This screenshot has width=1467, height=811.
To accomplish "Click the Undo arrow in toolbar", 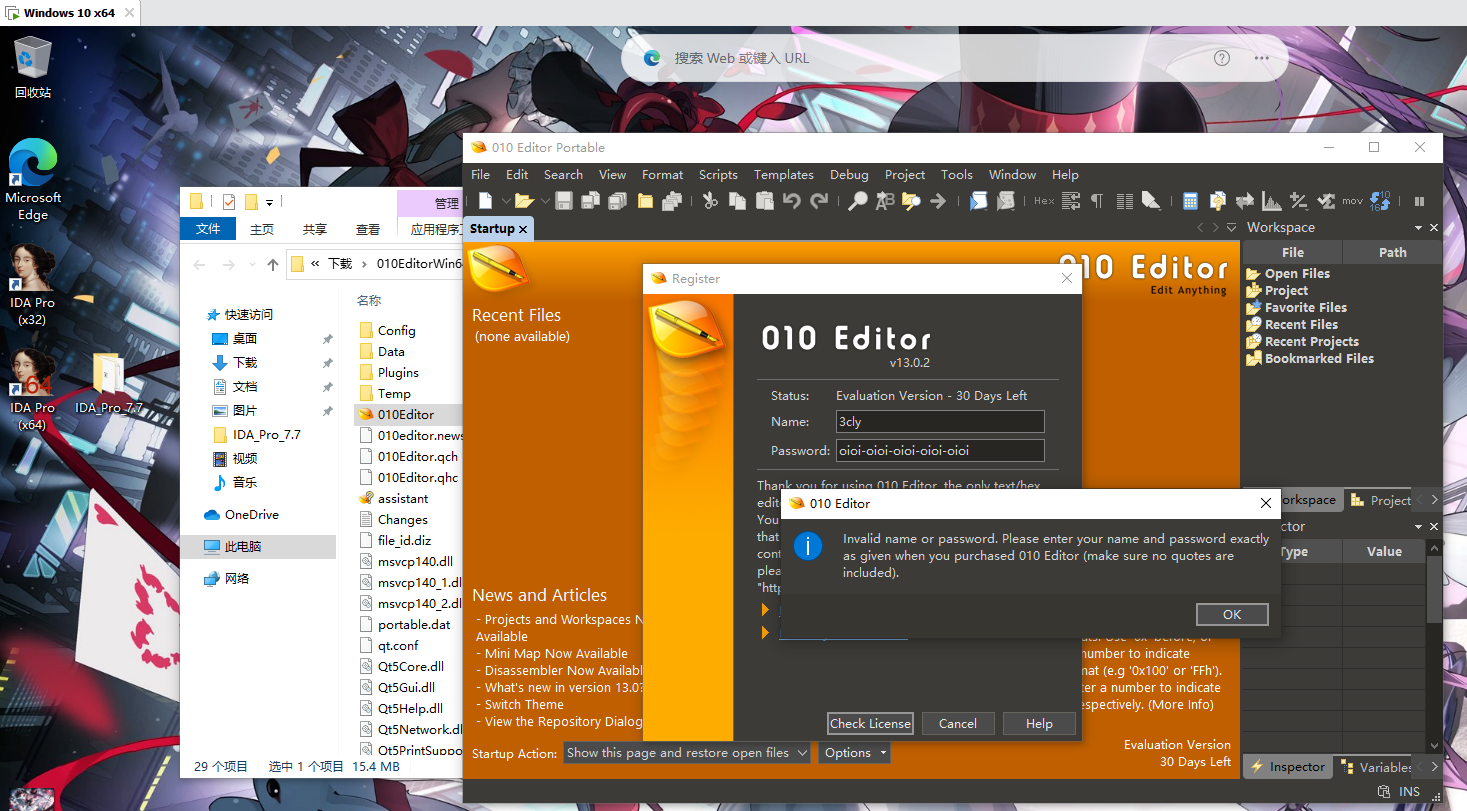I will (x=792, y=201).
